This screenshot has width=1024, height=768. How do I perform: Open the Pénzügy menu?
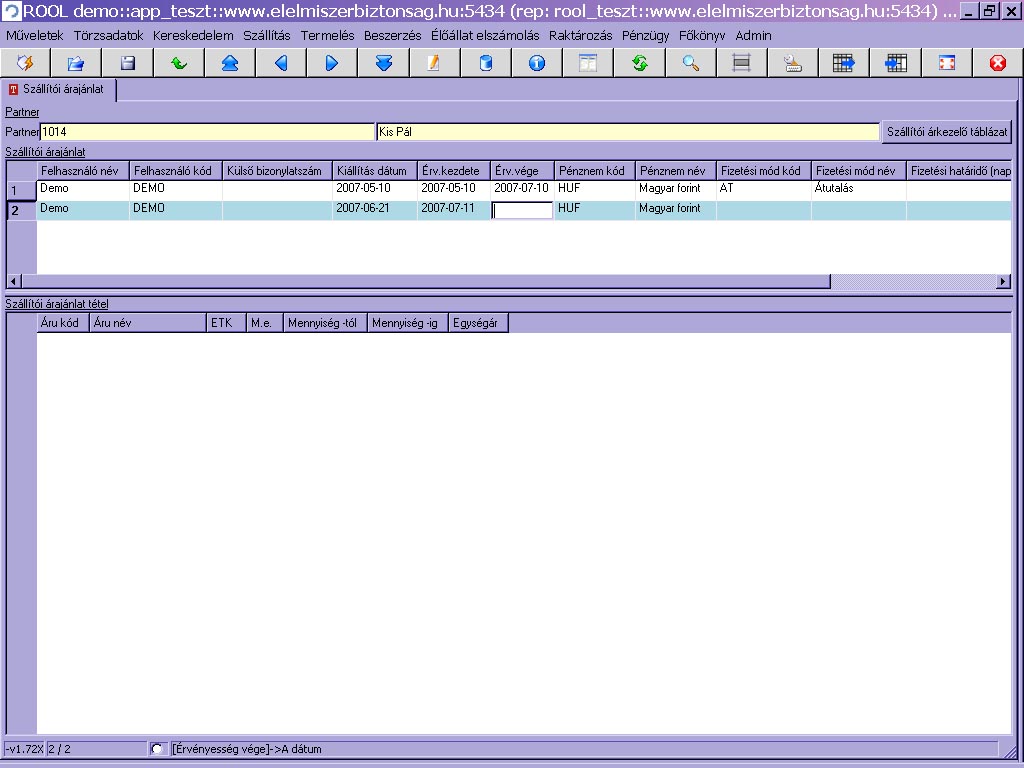coord(645,35)
